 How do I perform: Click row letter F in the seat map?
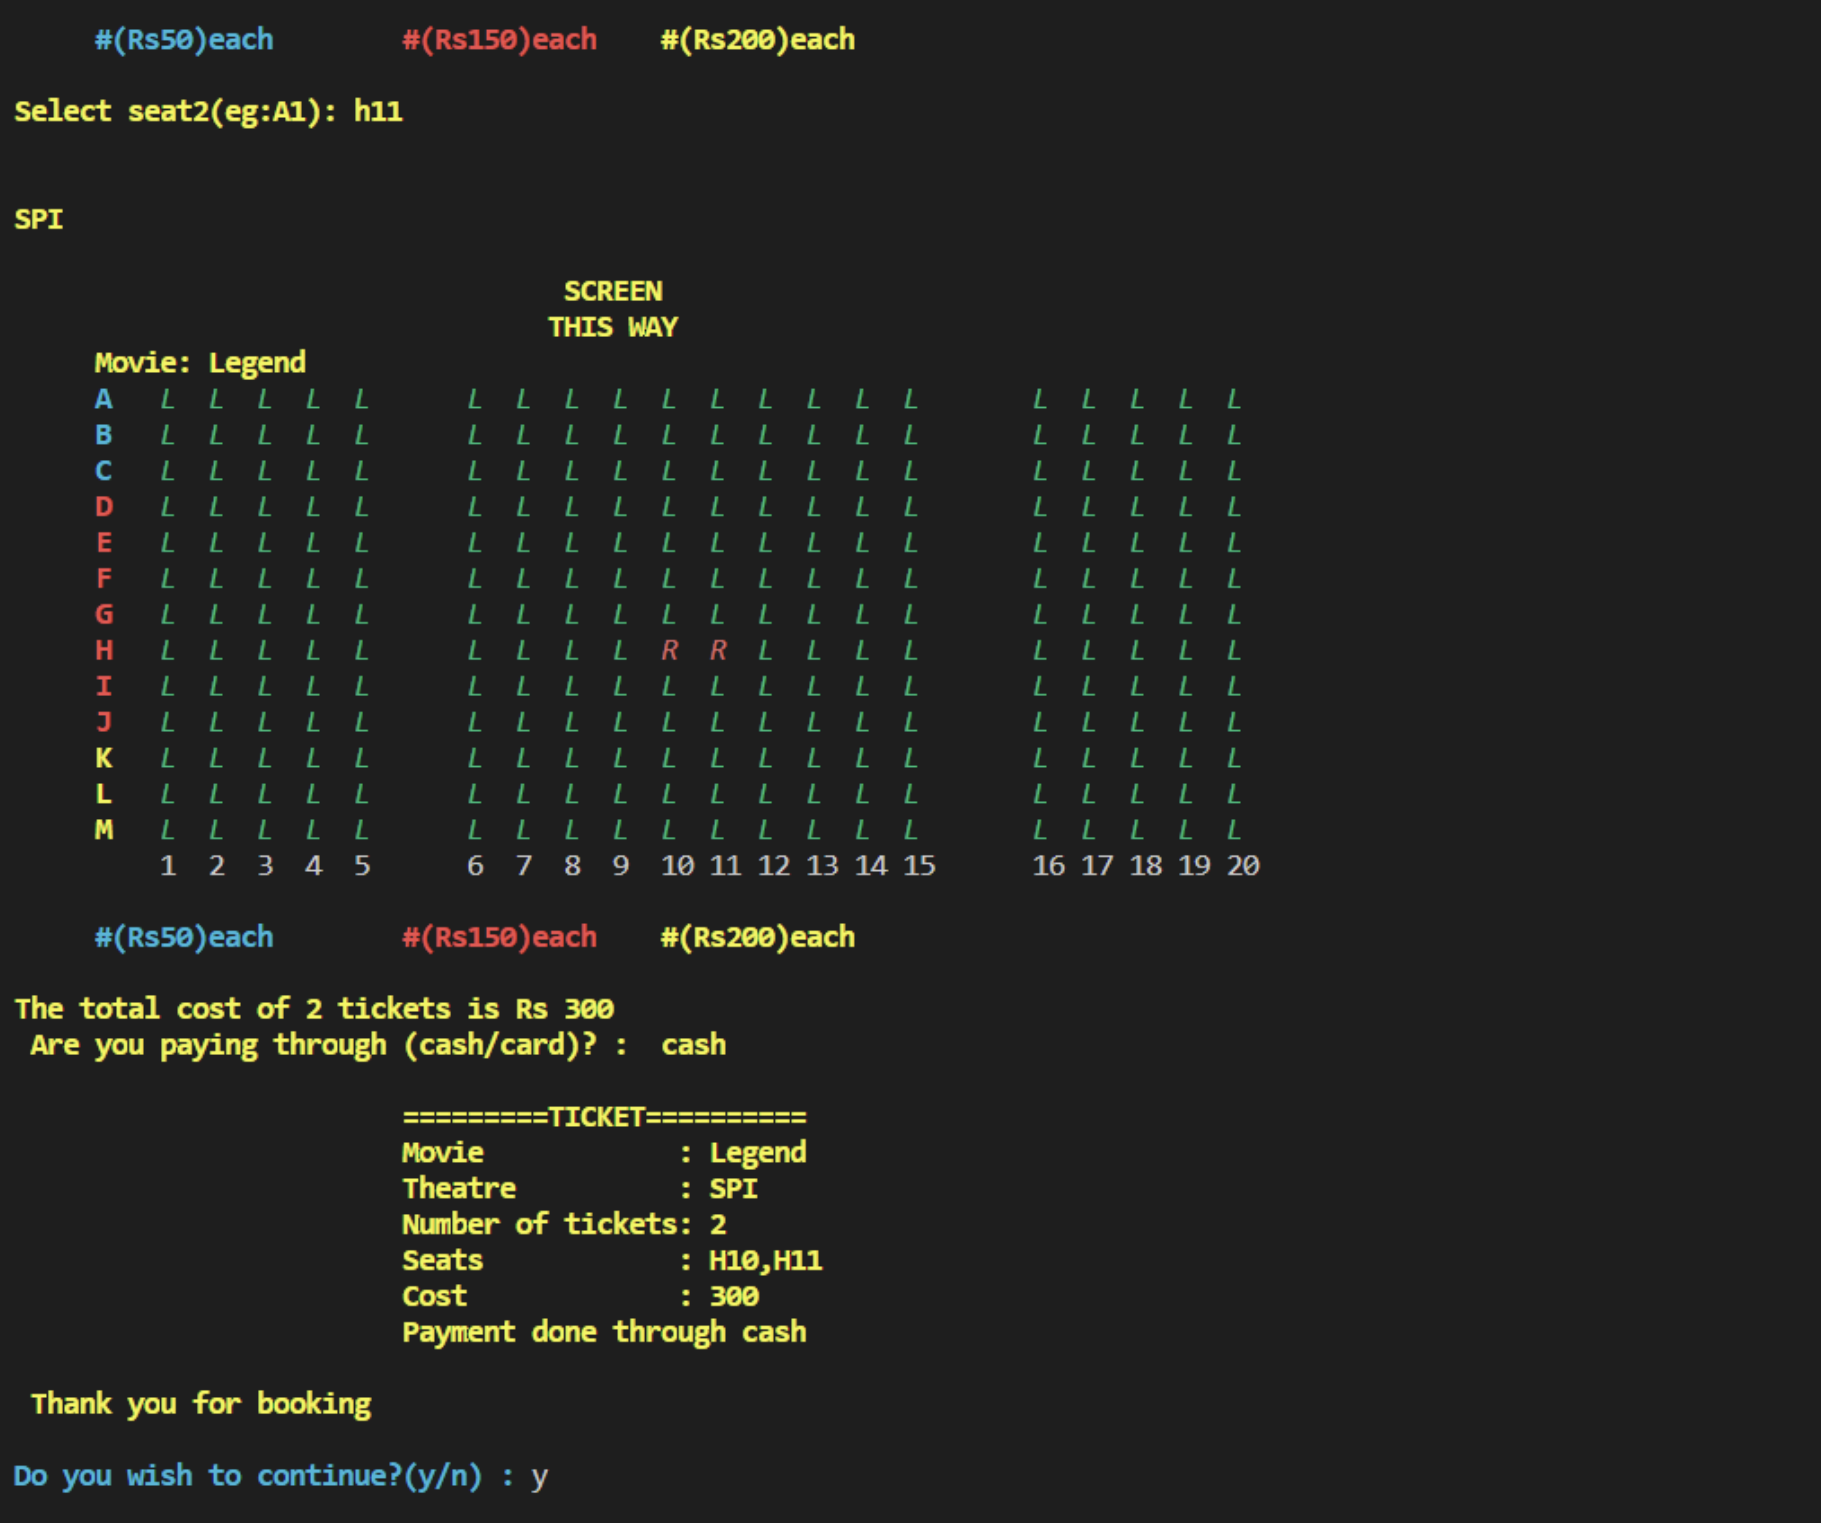(x=104, y=579)
